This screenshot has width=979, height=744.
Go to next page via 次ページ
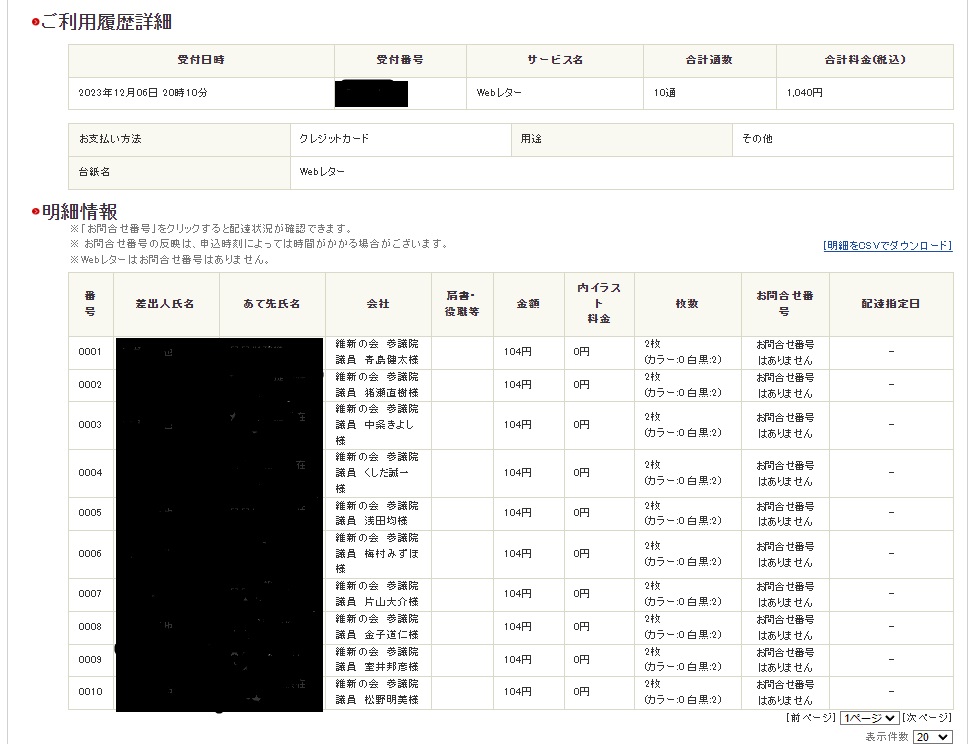[x=927, y=718]
